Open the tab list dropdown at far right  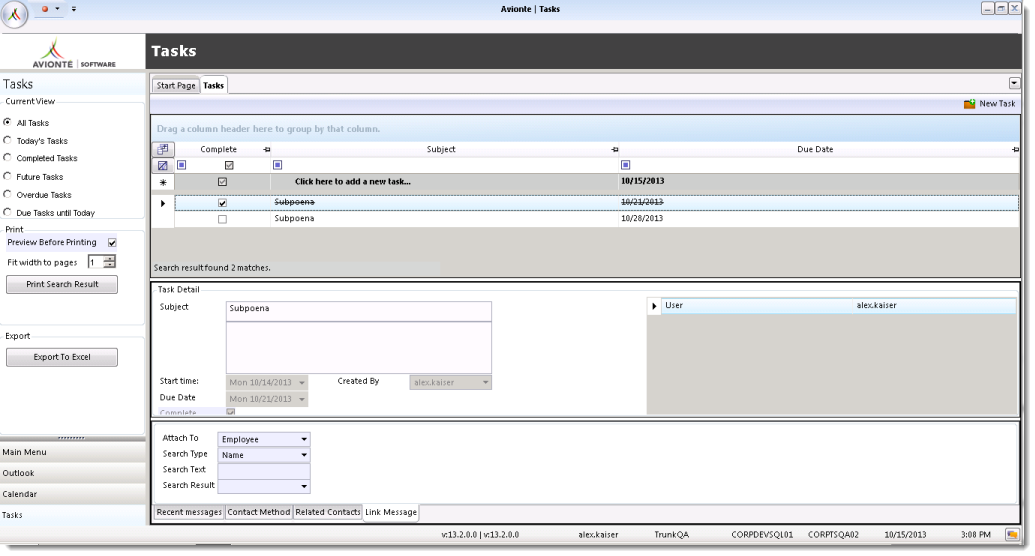(1014, 83)
